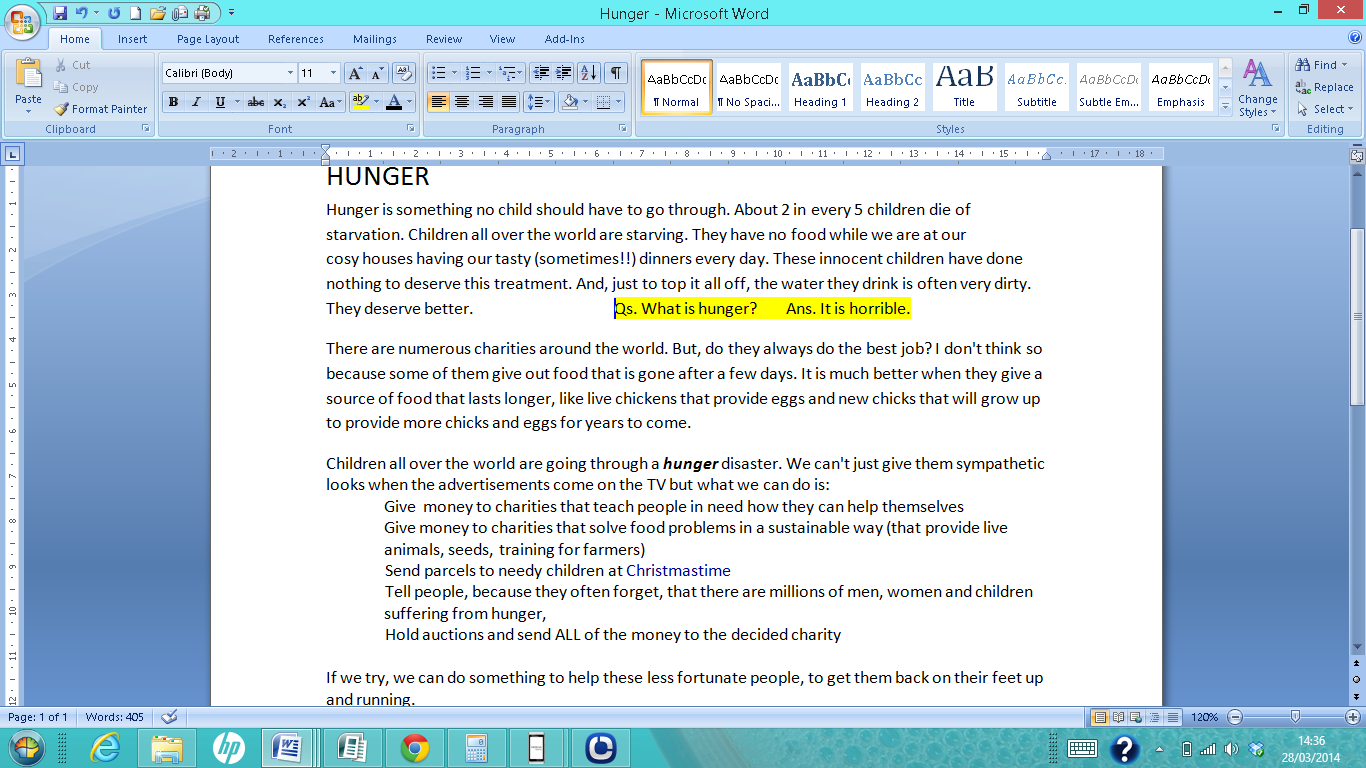Open the Windows Start menu
The width and height of the screenshot is (1366, 768).
pyautogui.click(x=25, y=747)
